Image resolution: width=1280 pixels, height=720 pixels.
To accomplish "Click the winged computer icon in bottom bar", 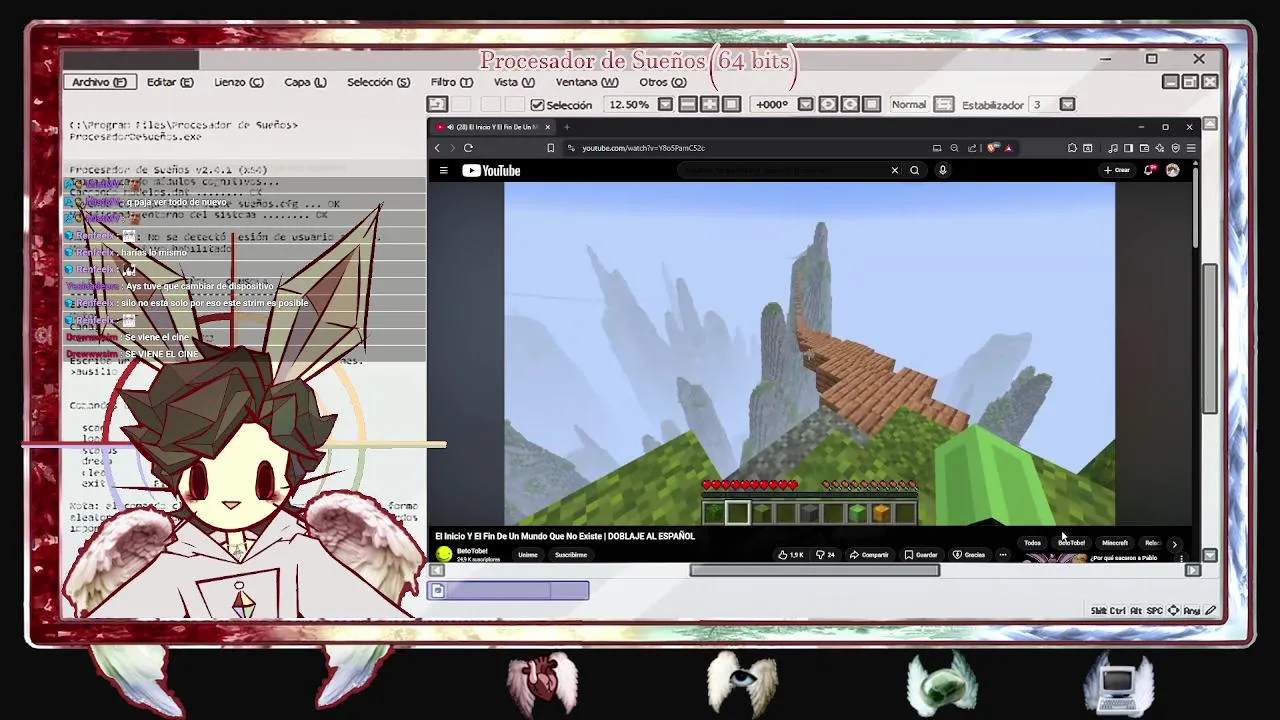I will click(x=1120, y=684).
